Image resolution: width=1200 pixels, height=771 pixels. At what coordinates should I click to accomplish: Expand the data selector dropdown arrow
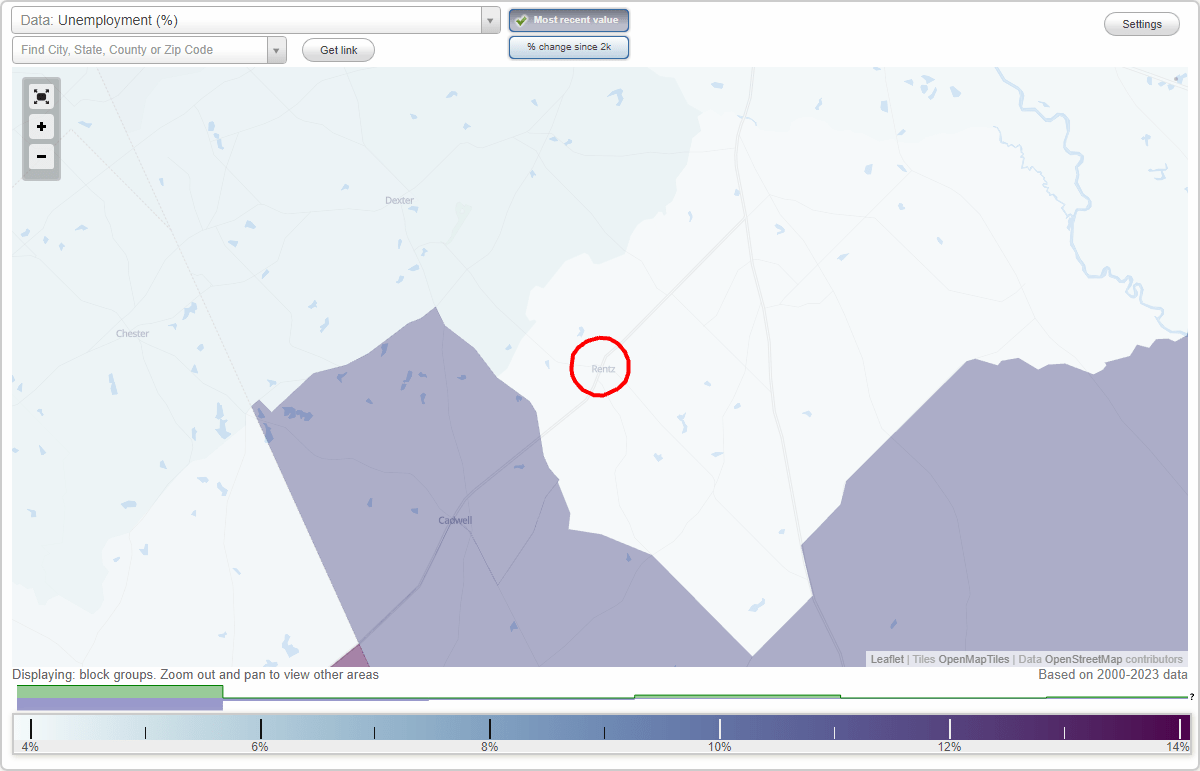point(490,20)
